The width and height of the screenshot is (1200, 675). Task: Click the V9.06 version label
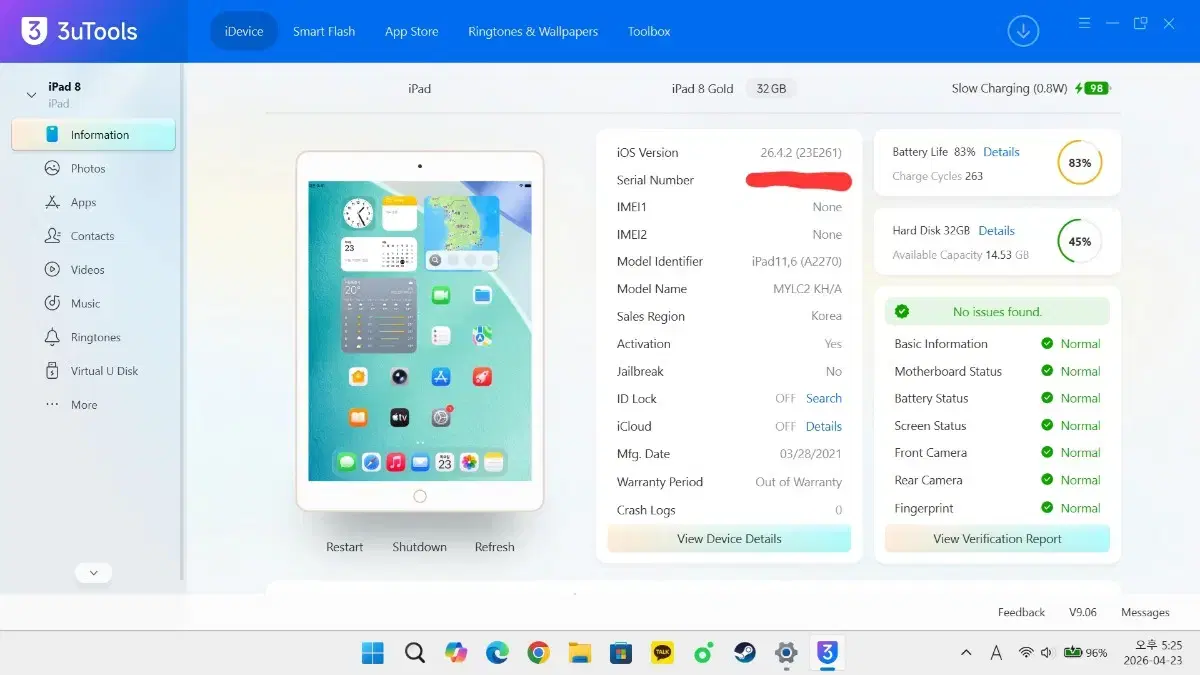pos(1083,612)
